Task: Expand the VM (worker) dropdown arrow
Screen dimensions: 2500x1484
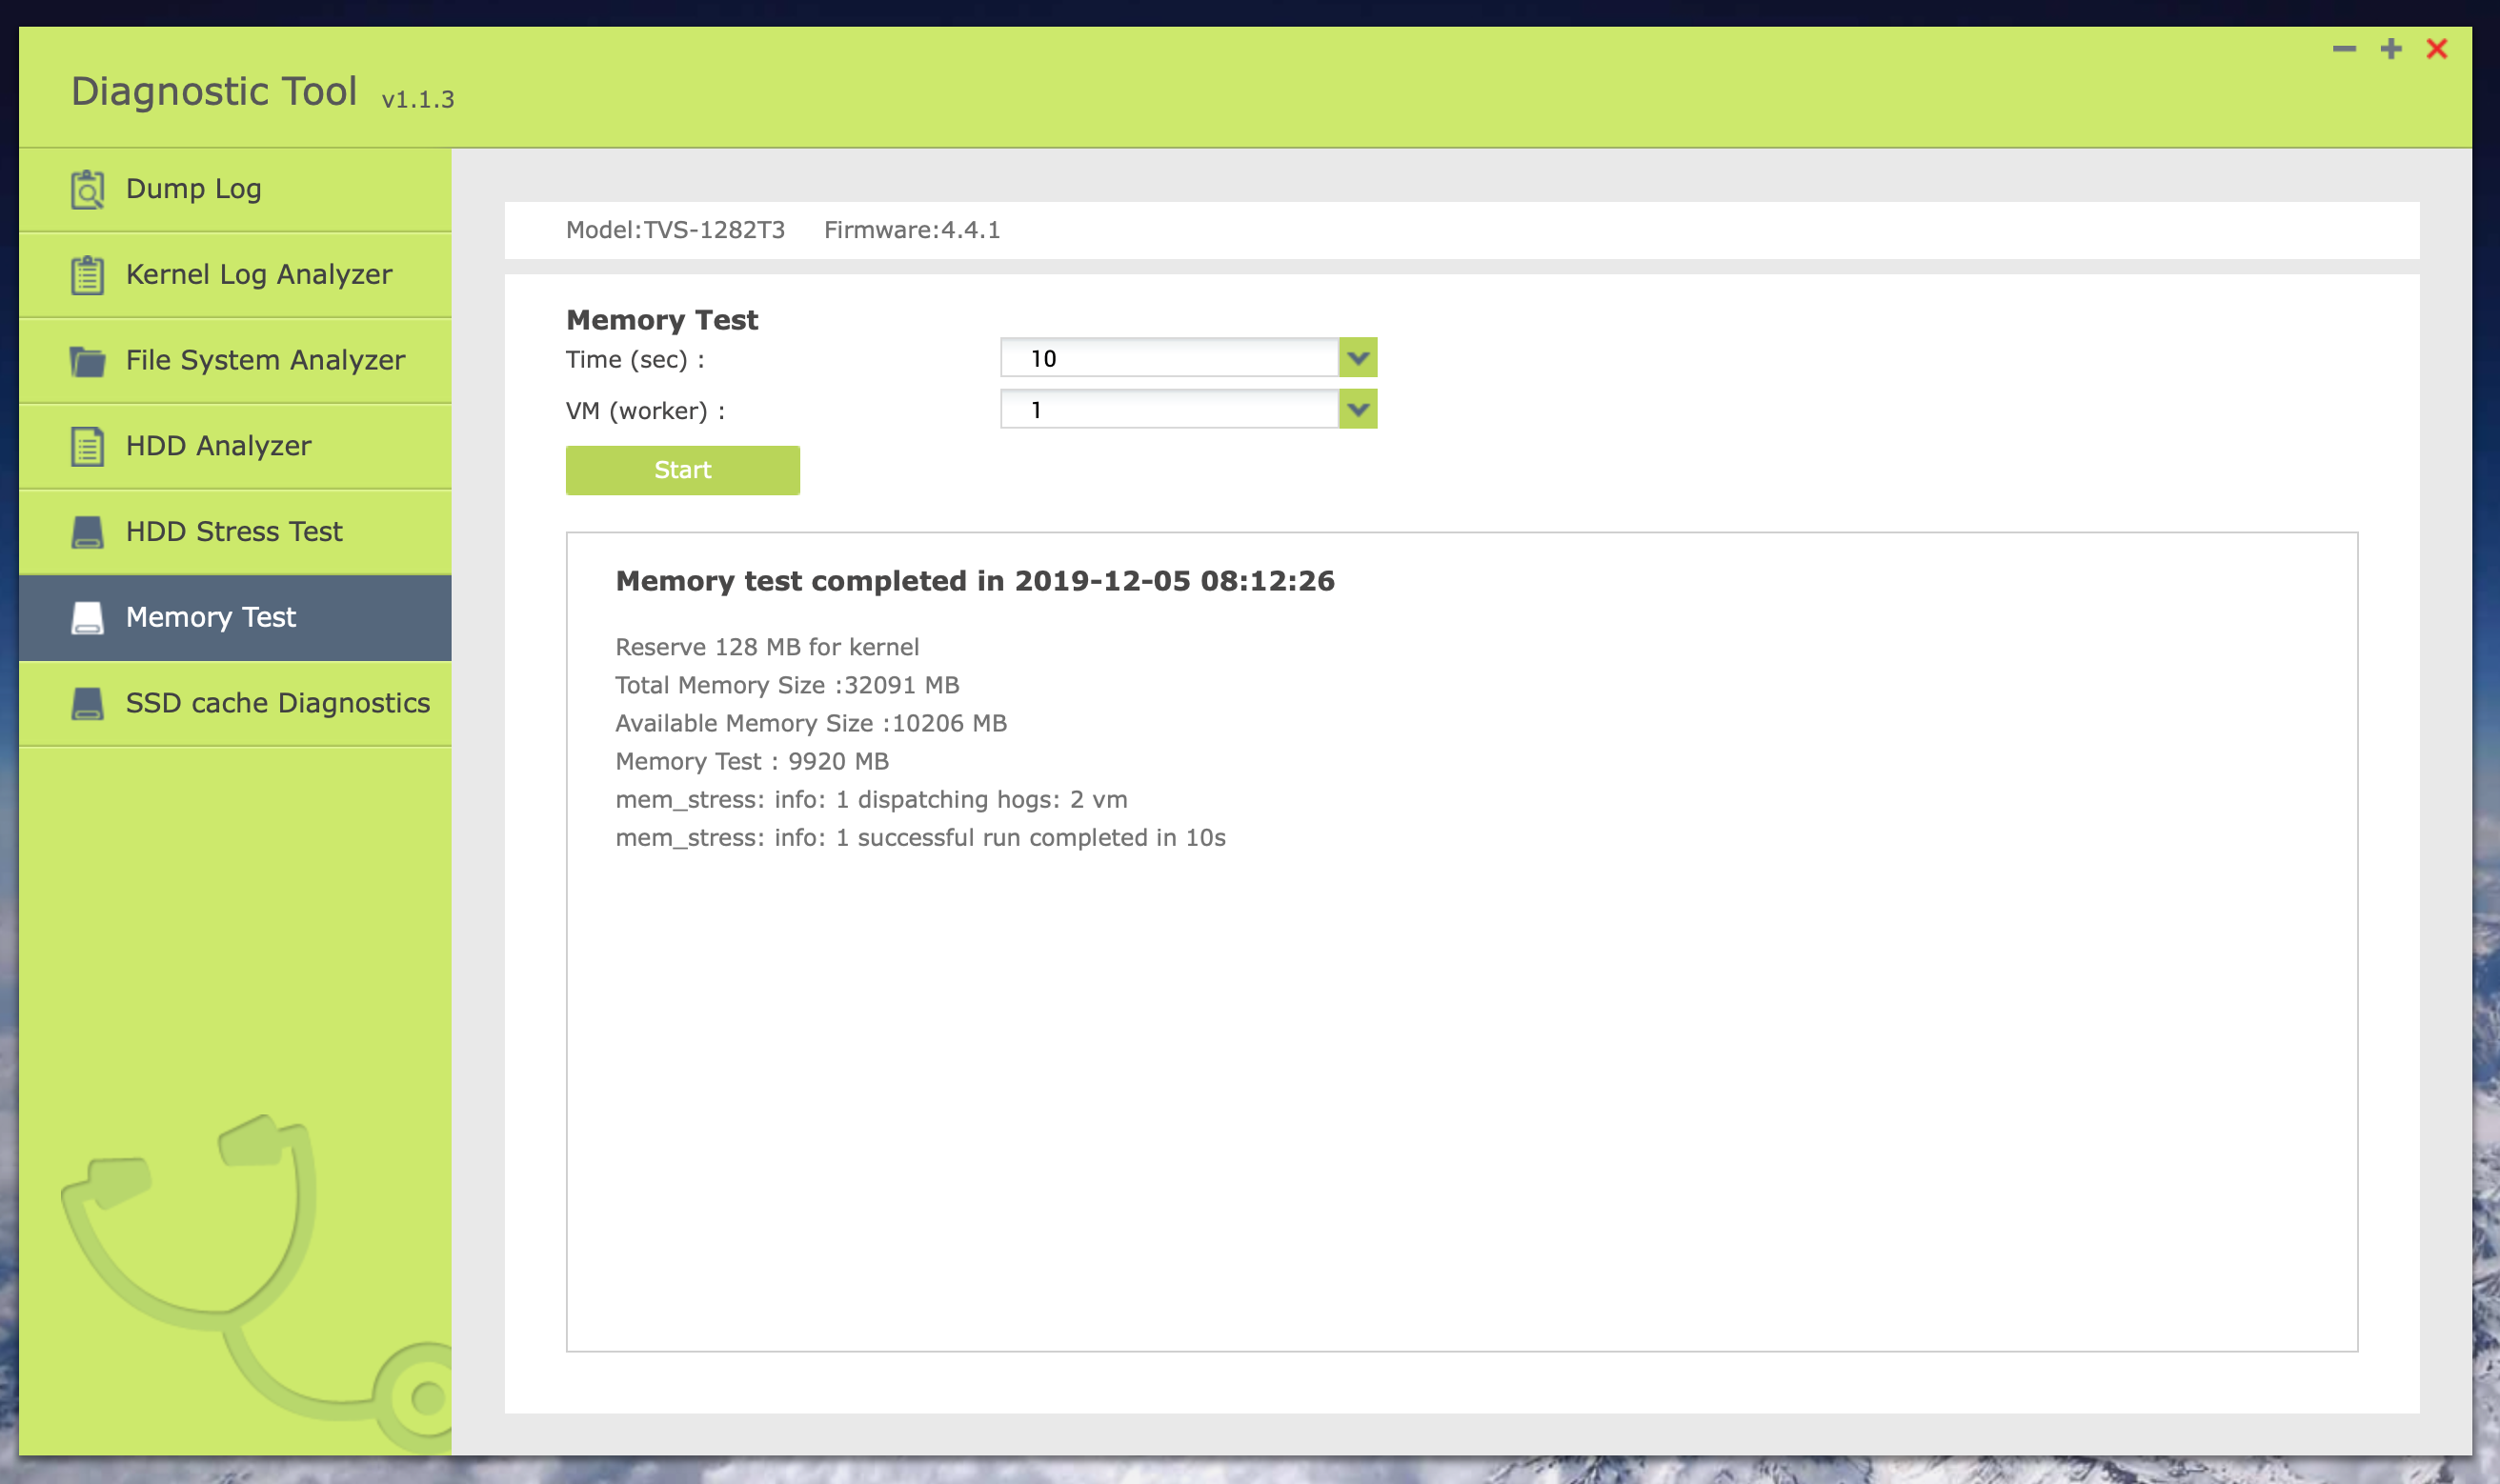Action: tap(1357, 409)
